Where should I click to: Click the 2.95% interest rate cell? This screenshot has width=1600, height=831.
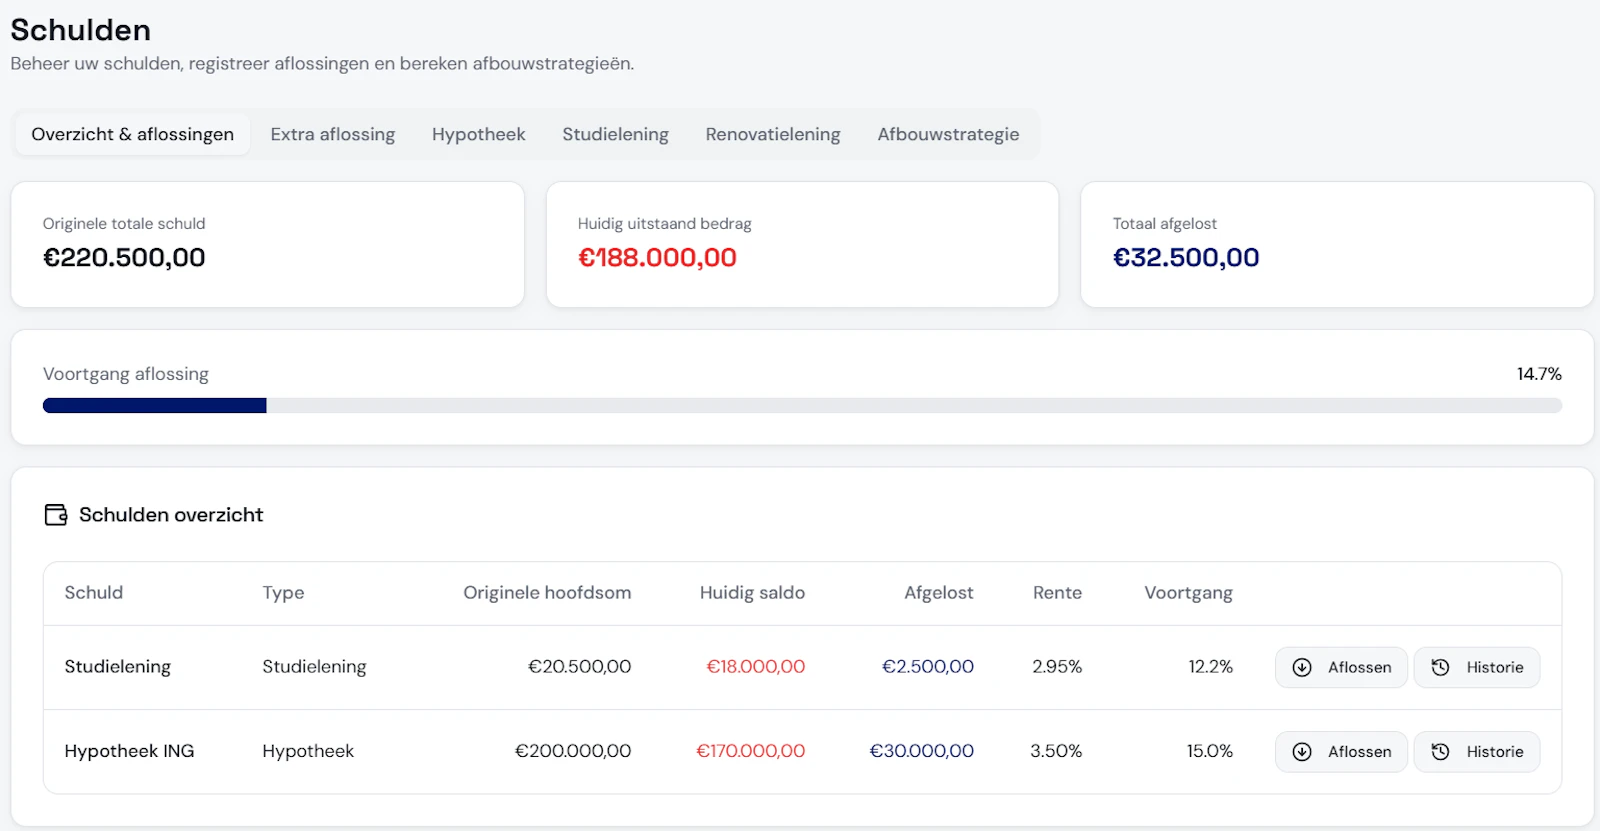1057,667
